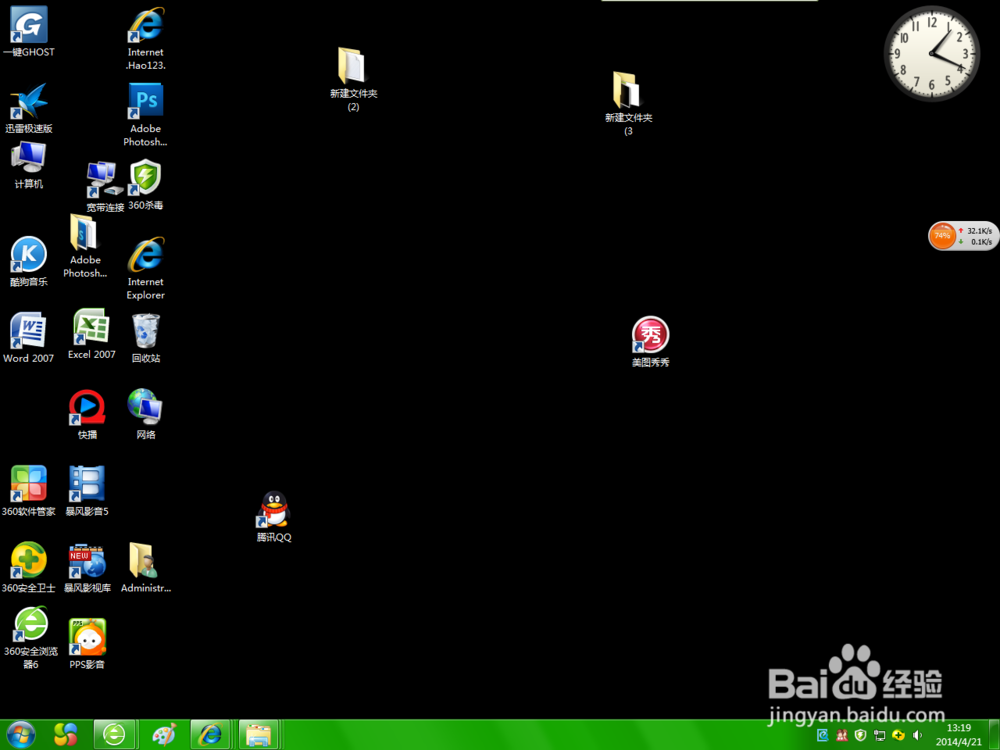This screenshot has height=750, width=1000.
Task: Launch 美图秀秀 shortcut
Action: pyautogui.click(x=651, y=342)
